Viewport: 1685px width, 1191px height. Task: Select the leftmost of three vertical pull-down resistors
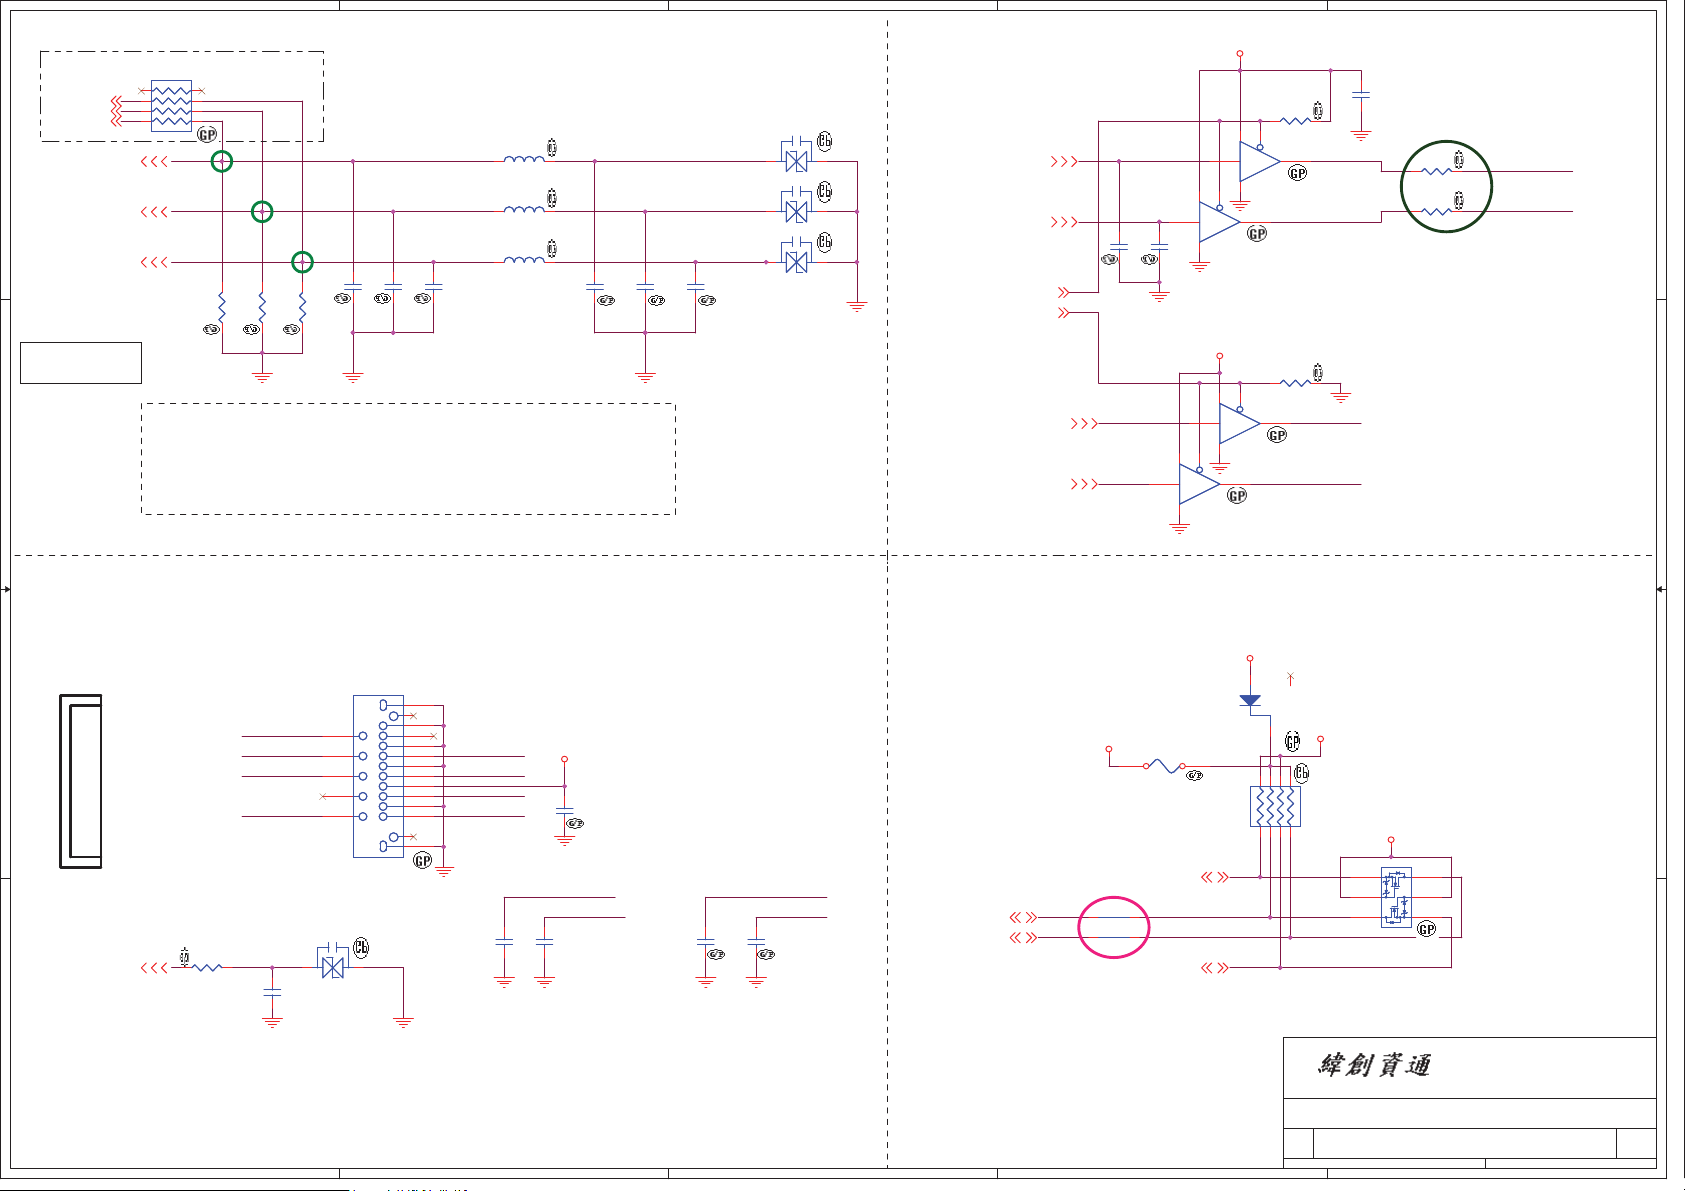222,309
